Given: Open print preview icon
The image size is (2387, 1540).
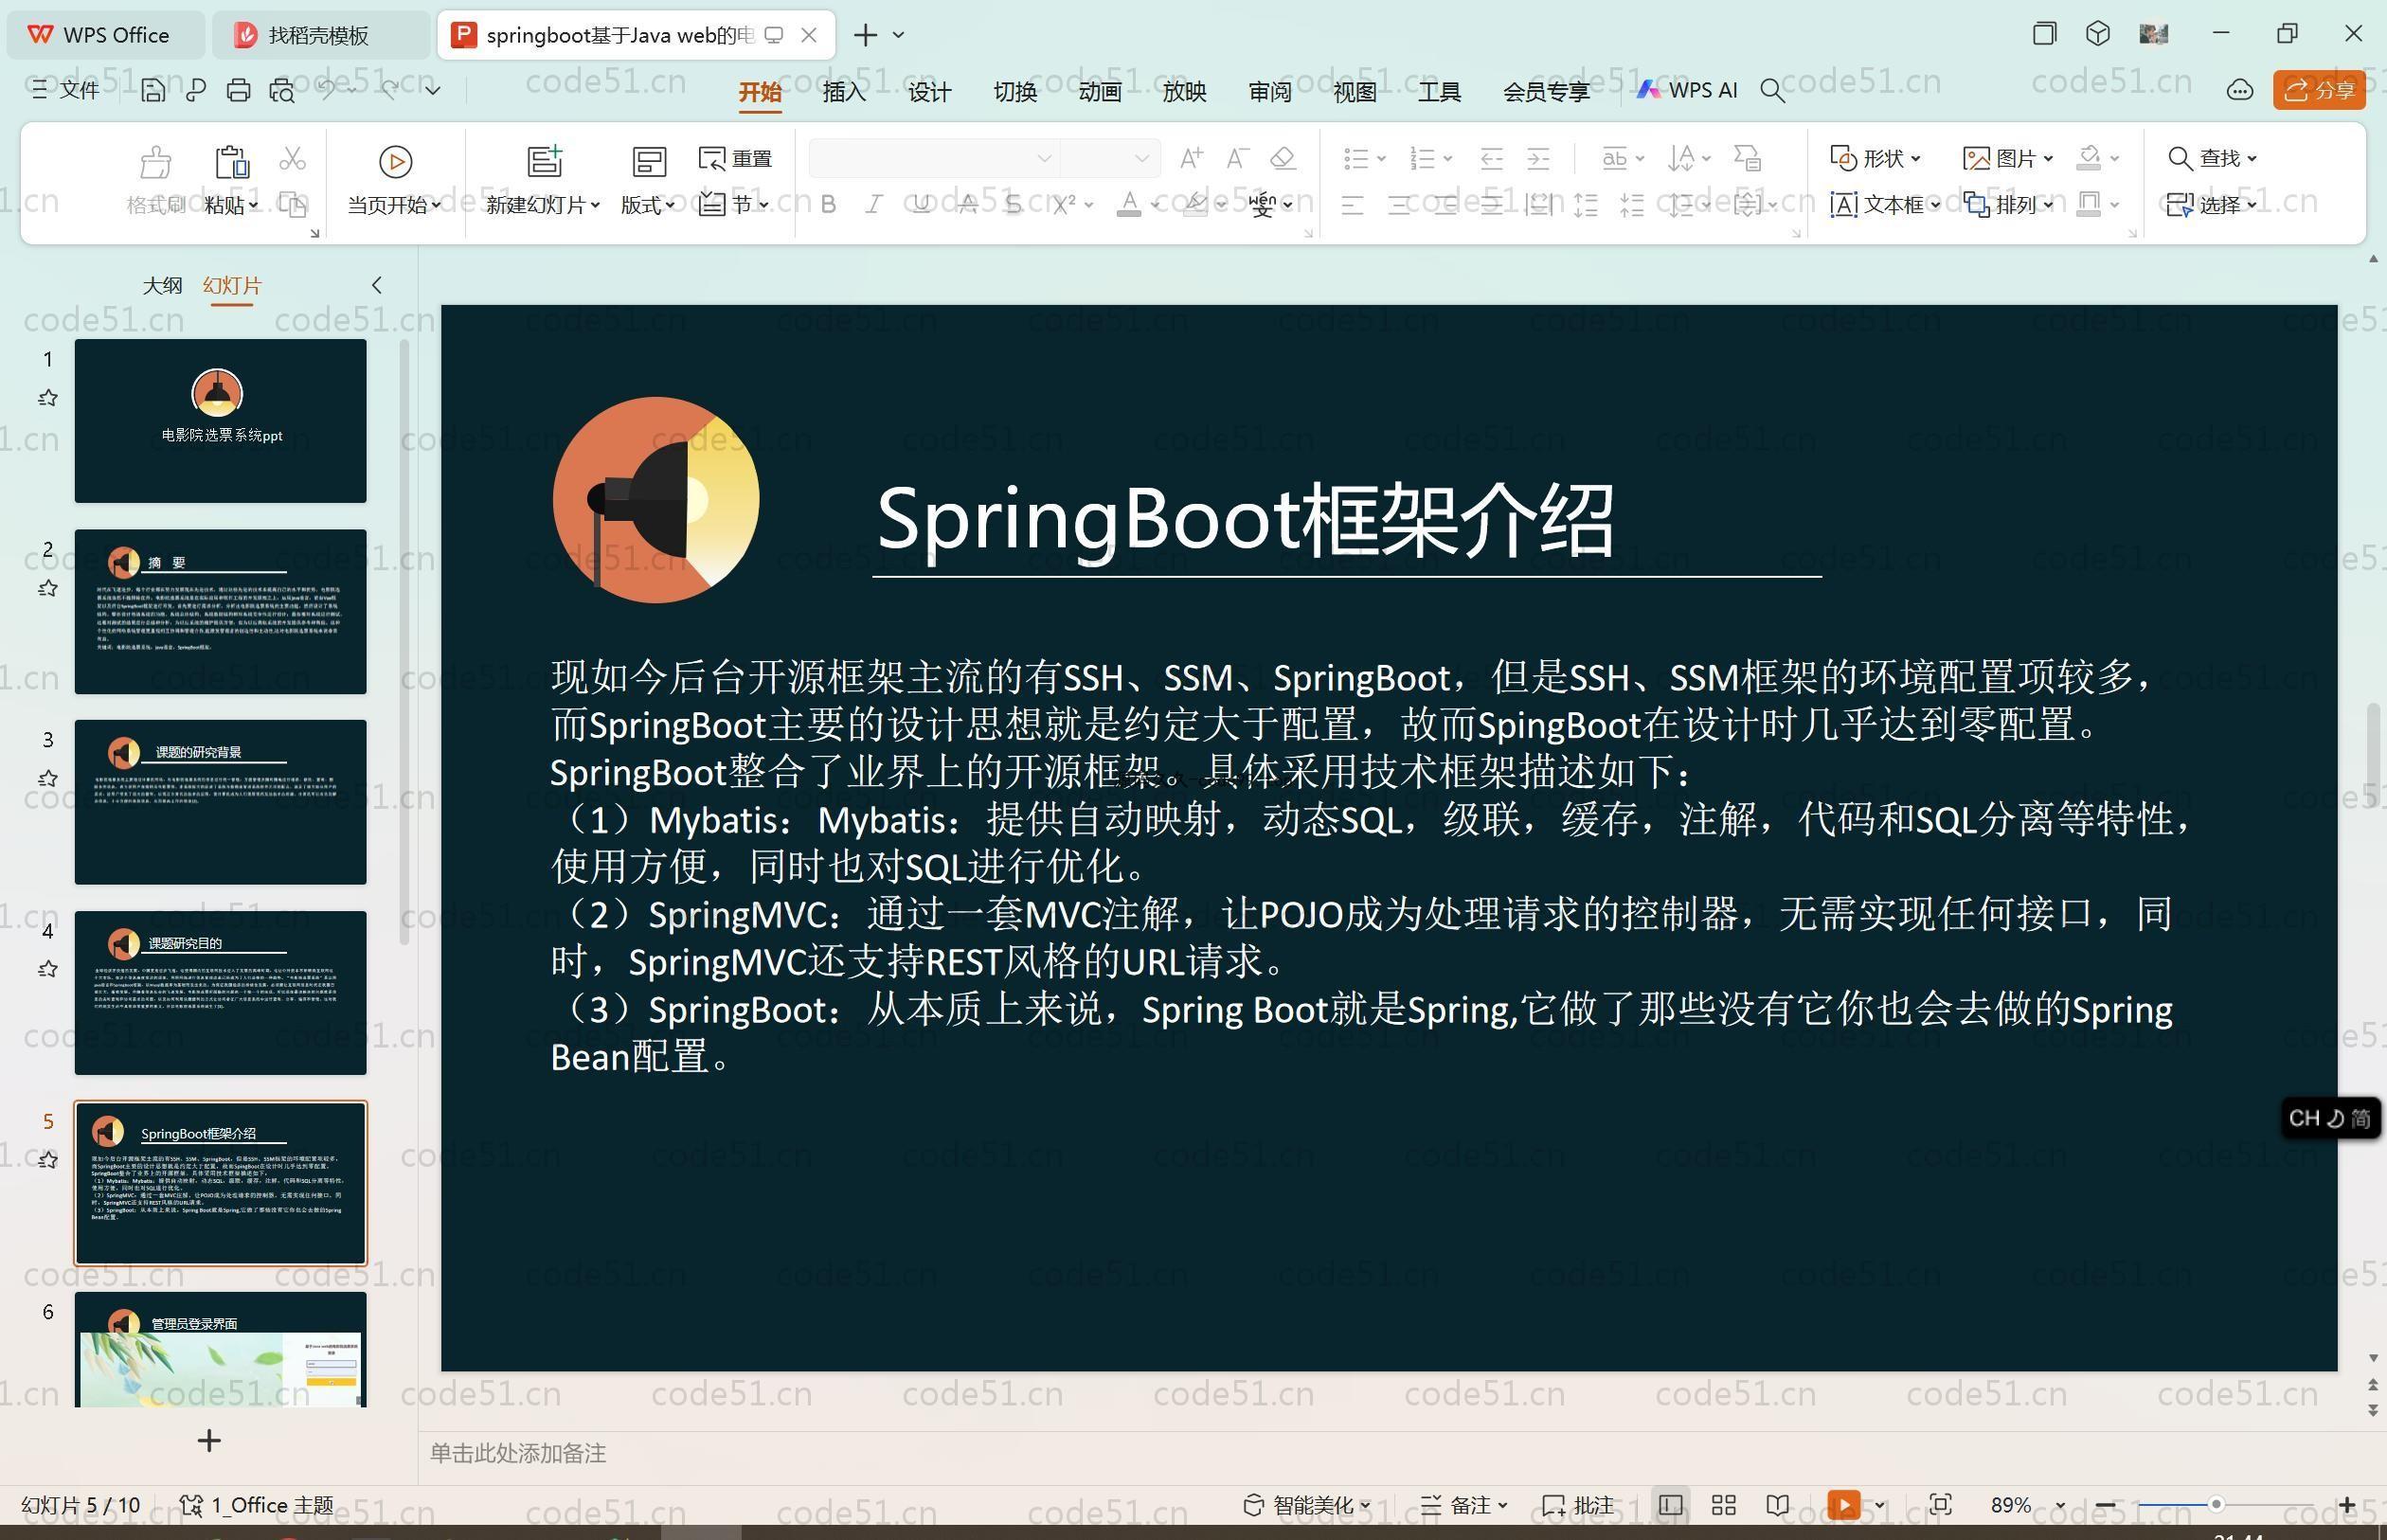Looking at the screenshot, I should [x=282, y=90].
